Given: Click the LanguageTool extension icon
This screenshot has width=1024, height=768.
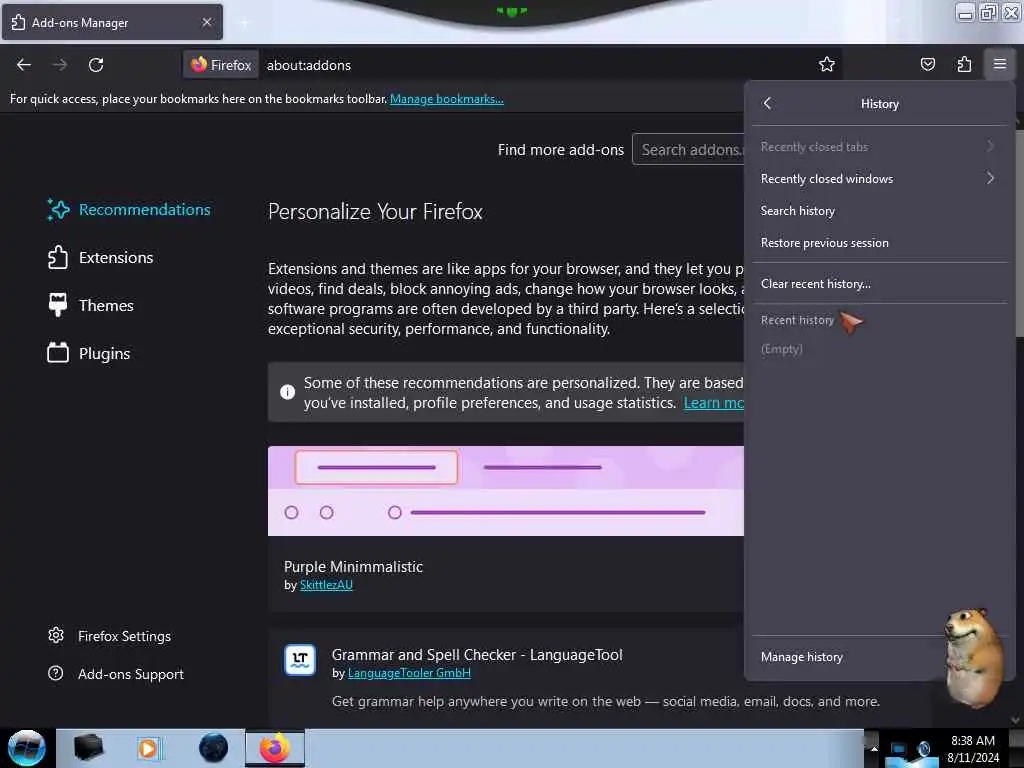Looking at the screenshot, I should tap(300, 659).
